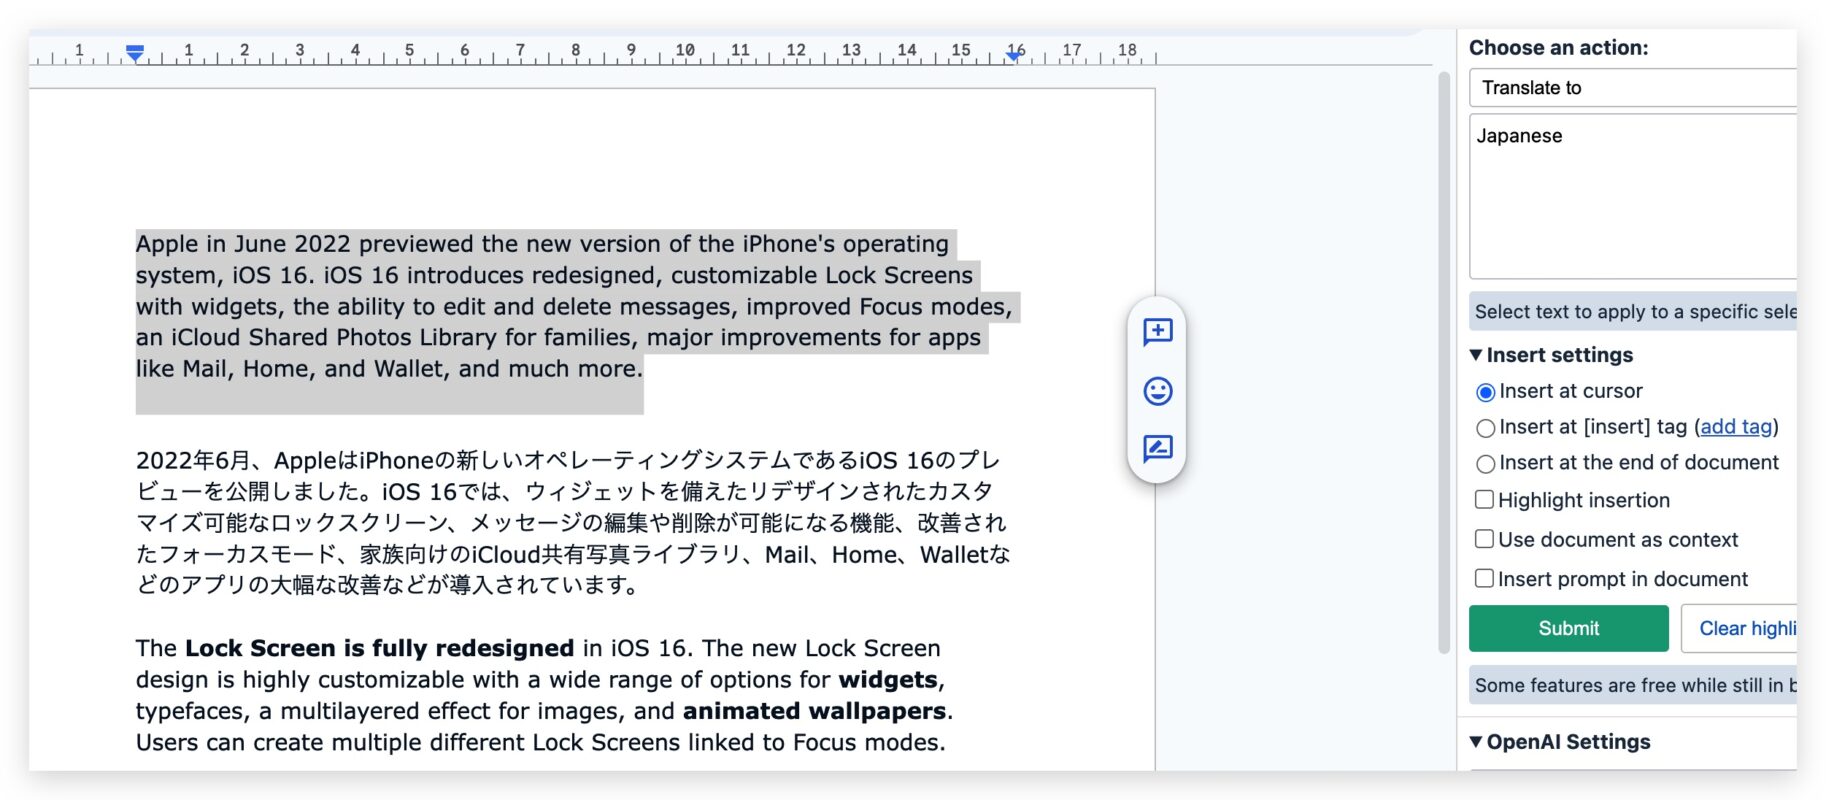
Task: Select Insert at cursor radio option
Action: tap(1486, 392)
